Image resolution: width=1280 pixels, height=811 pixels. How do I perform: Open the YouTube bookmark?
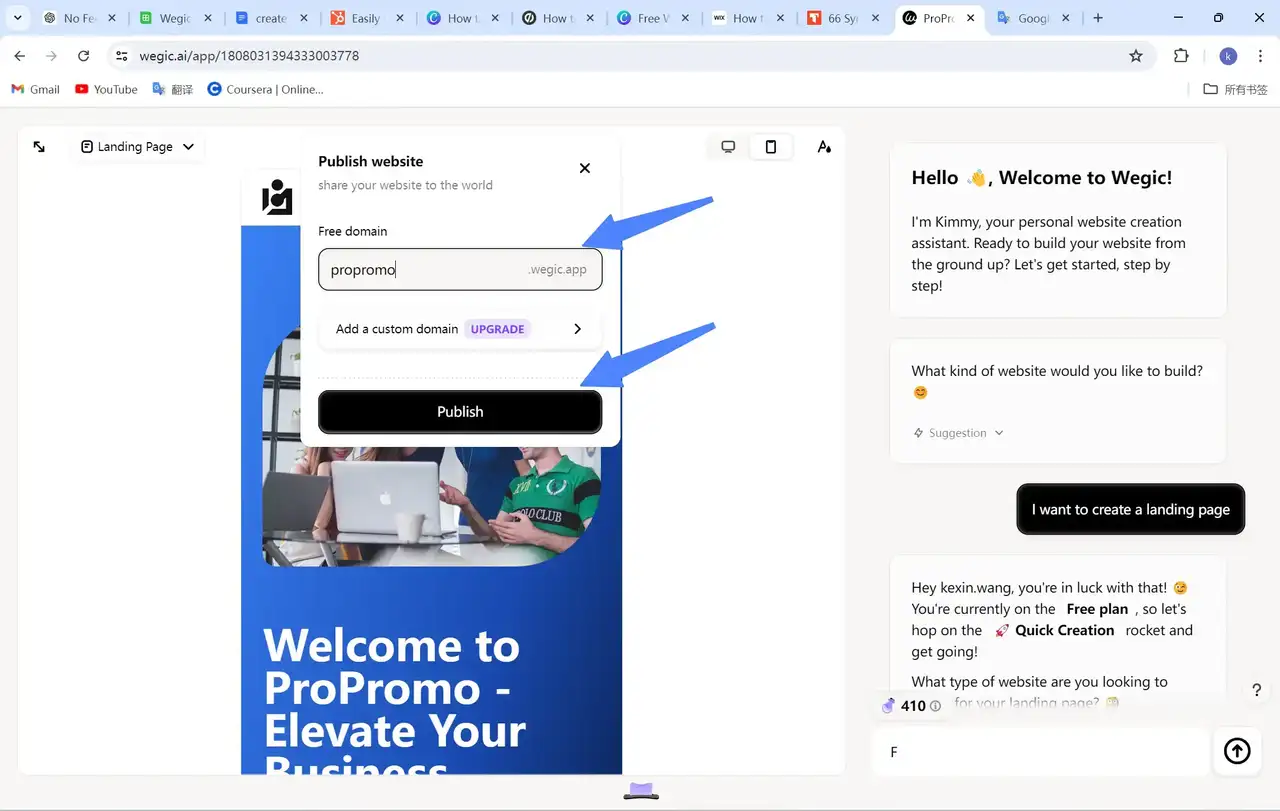click(x=106, y=89)
